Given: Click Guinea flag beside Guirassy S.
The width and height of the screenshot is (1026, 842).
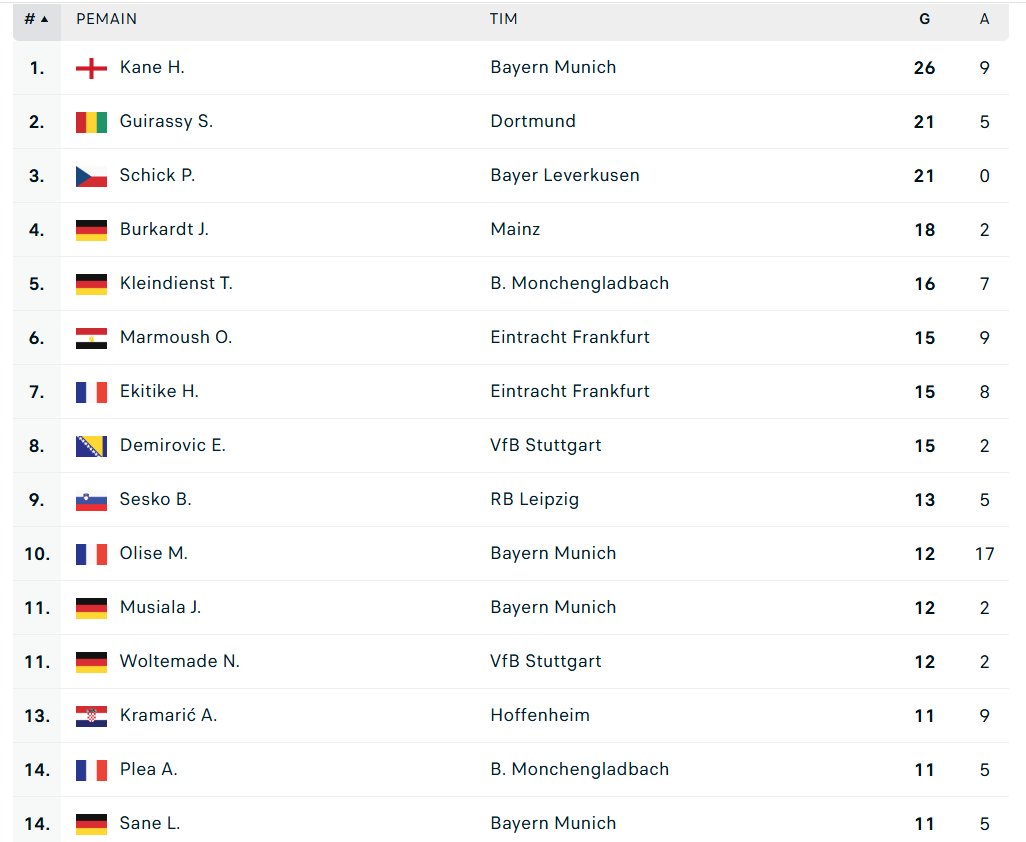Looking at the screenshot, I should (x=91, y=122).
